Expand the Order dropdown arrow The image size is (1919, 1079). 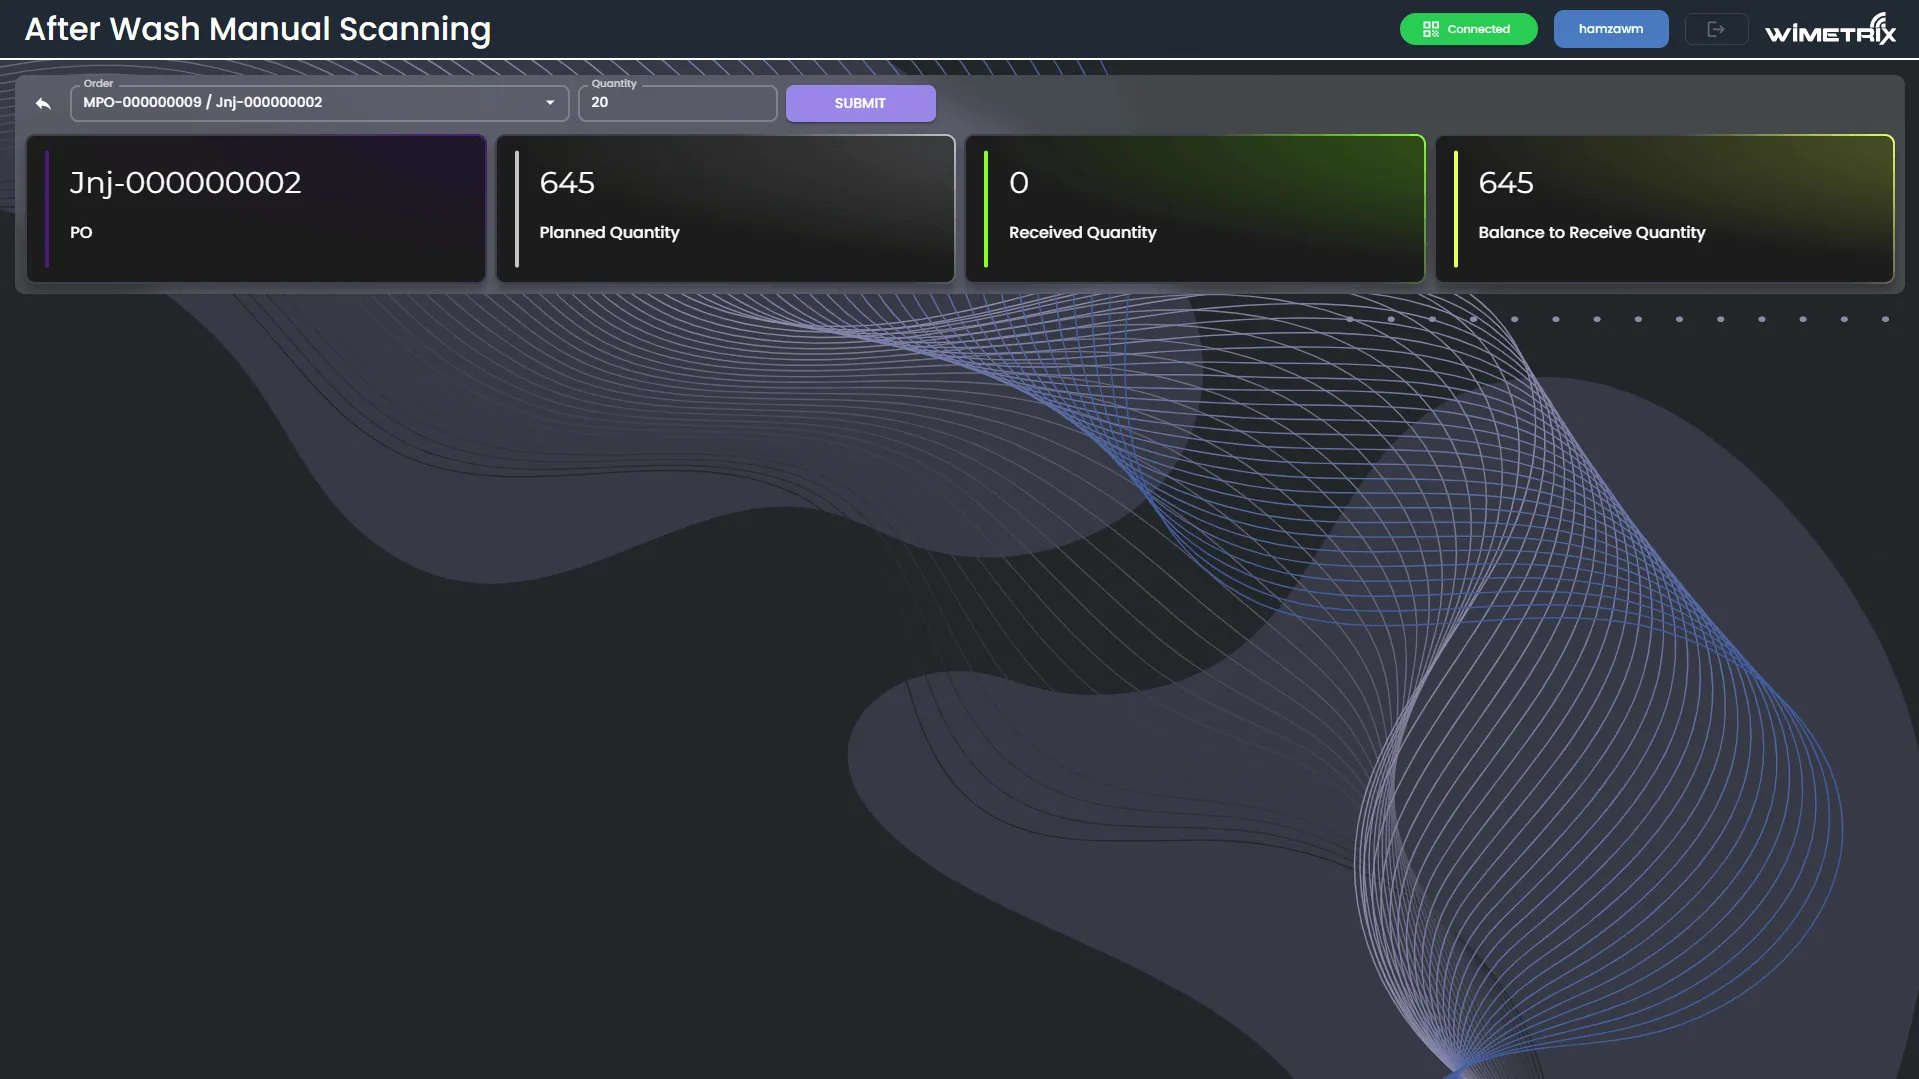(550, 103)
